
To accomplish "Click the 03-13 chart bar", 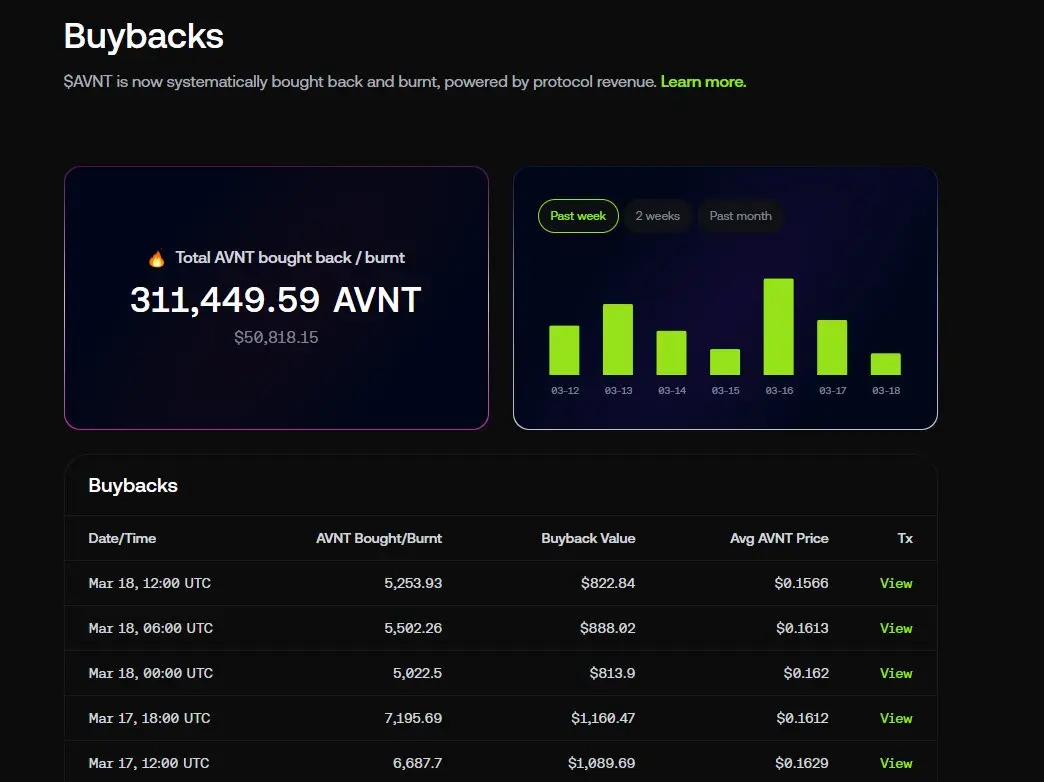I will pyautogui.click(x=618, y=339).
